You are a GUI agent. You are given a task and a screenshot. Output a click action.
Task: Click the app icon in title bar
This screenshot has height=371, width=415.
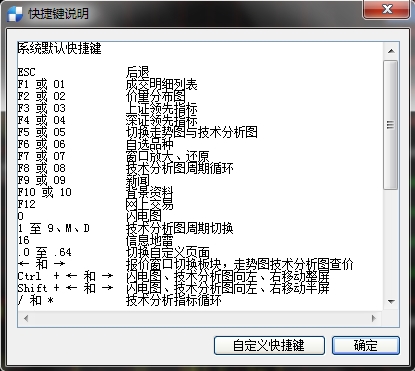(x=15, y=14)
